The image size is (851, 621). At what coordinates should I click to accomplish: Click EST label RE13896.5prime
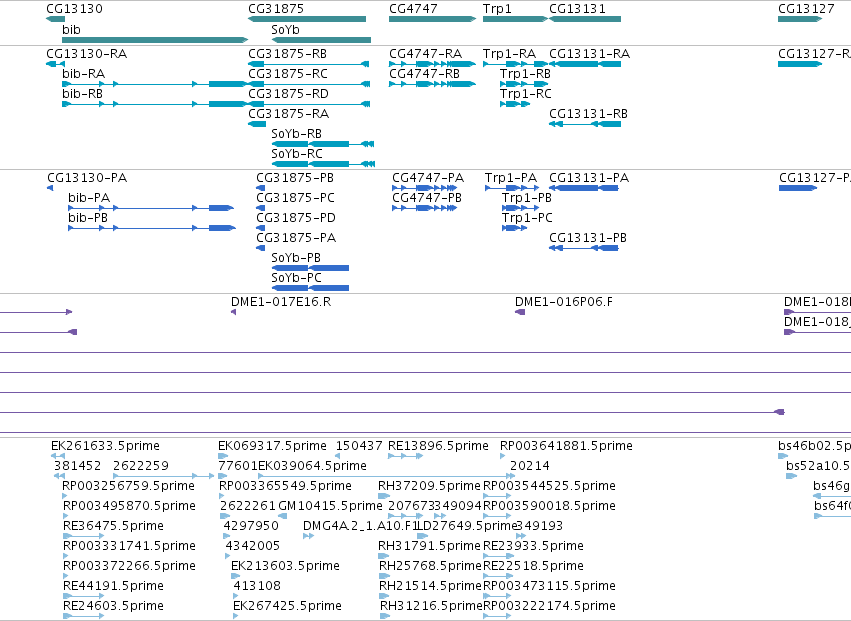point(439,446)
